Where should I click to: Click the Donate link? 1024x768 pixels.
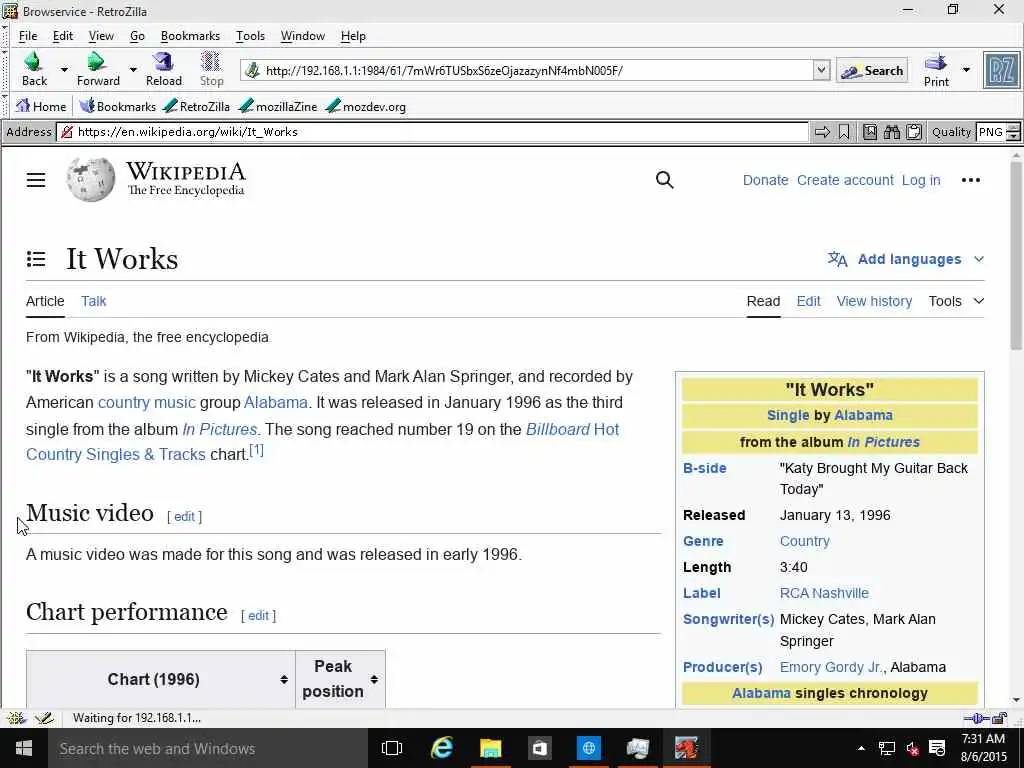pyautogui.click(x=765, y=180)
